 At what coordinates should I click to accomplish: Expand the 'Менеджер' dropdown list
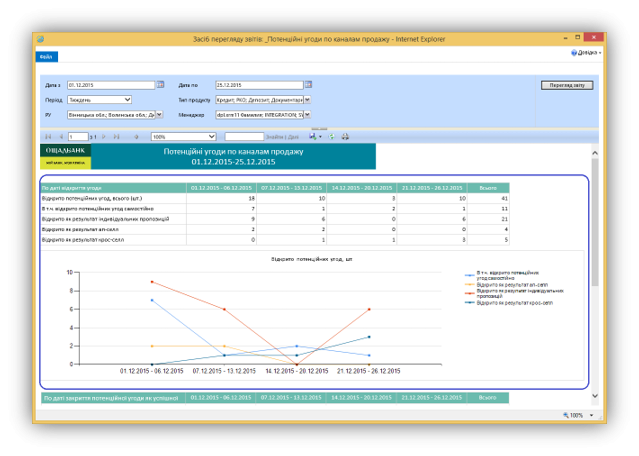[x=307, y=115]
